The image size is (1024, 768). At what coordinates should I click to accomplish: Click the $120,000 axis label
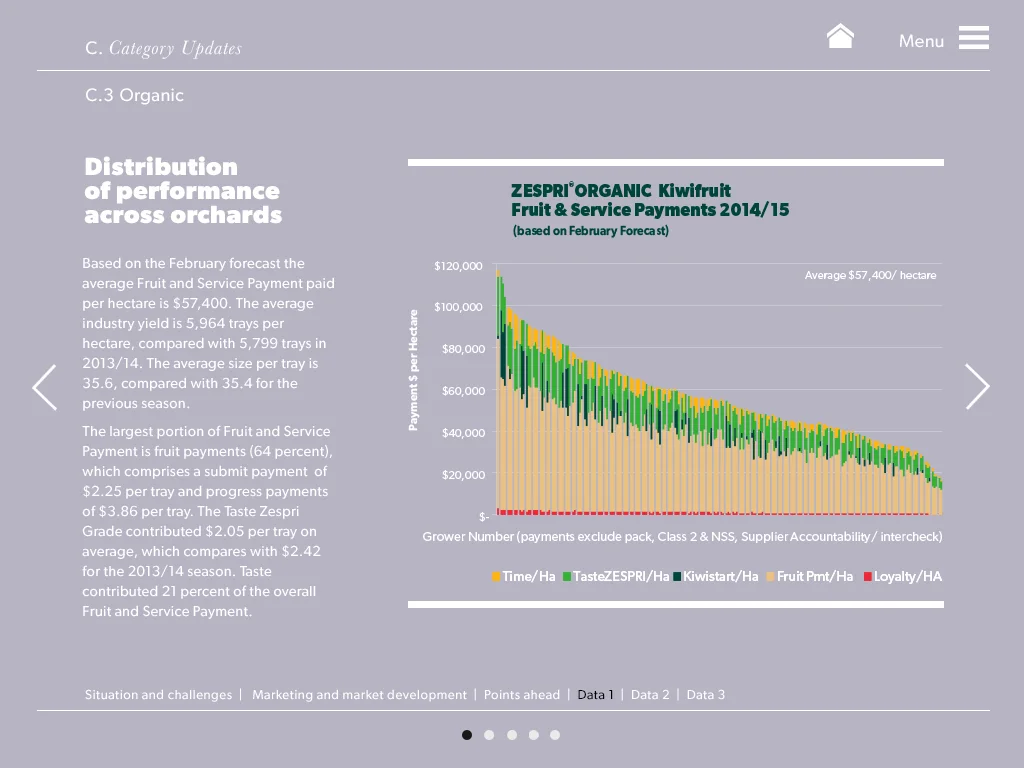pyautogui.click(x=458, y=266)
